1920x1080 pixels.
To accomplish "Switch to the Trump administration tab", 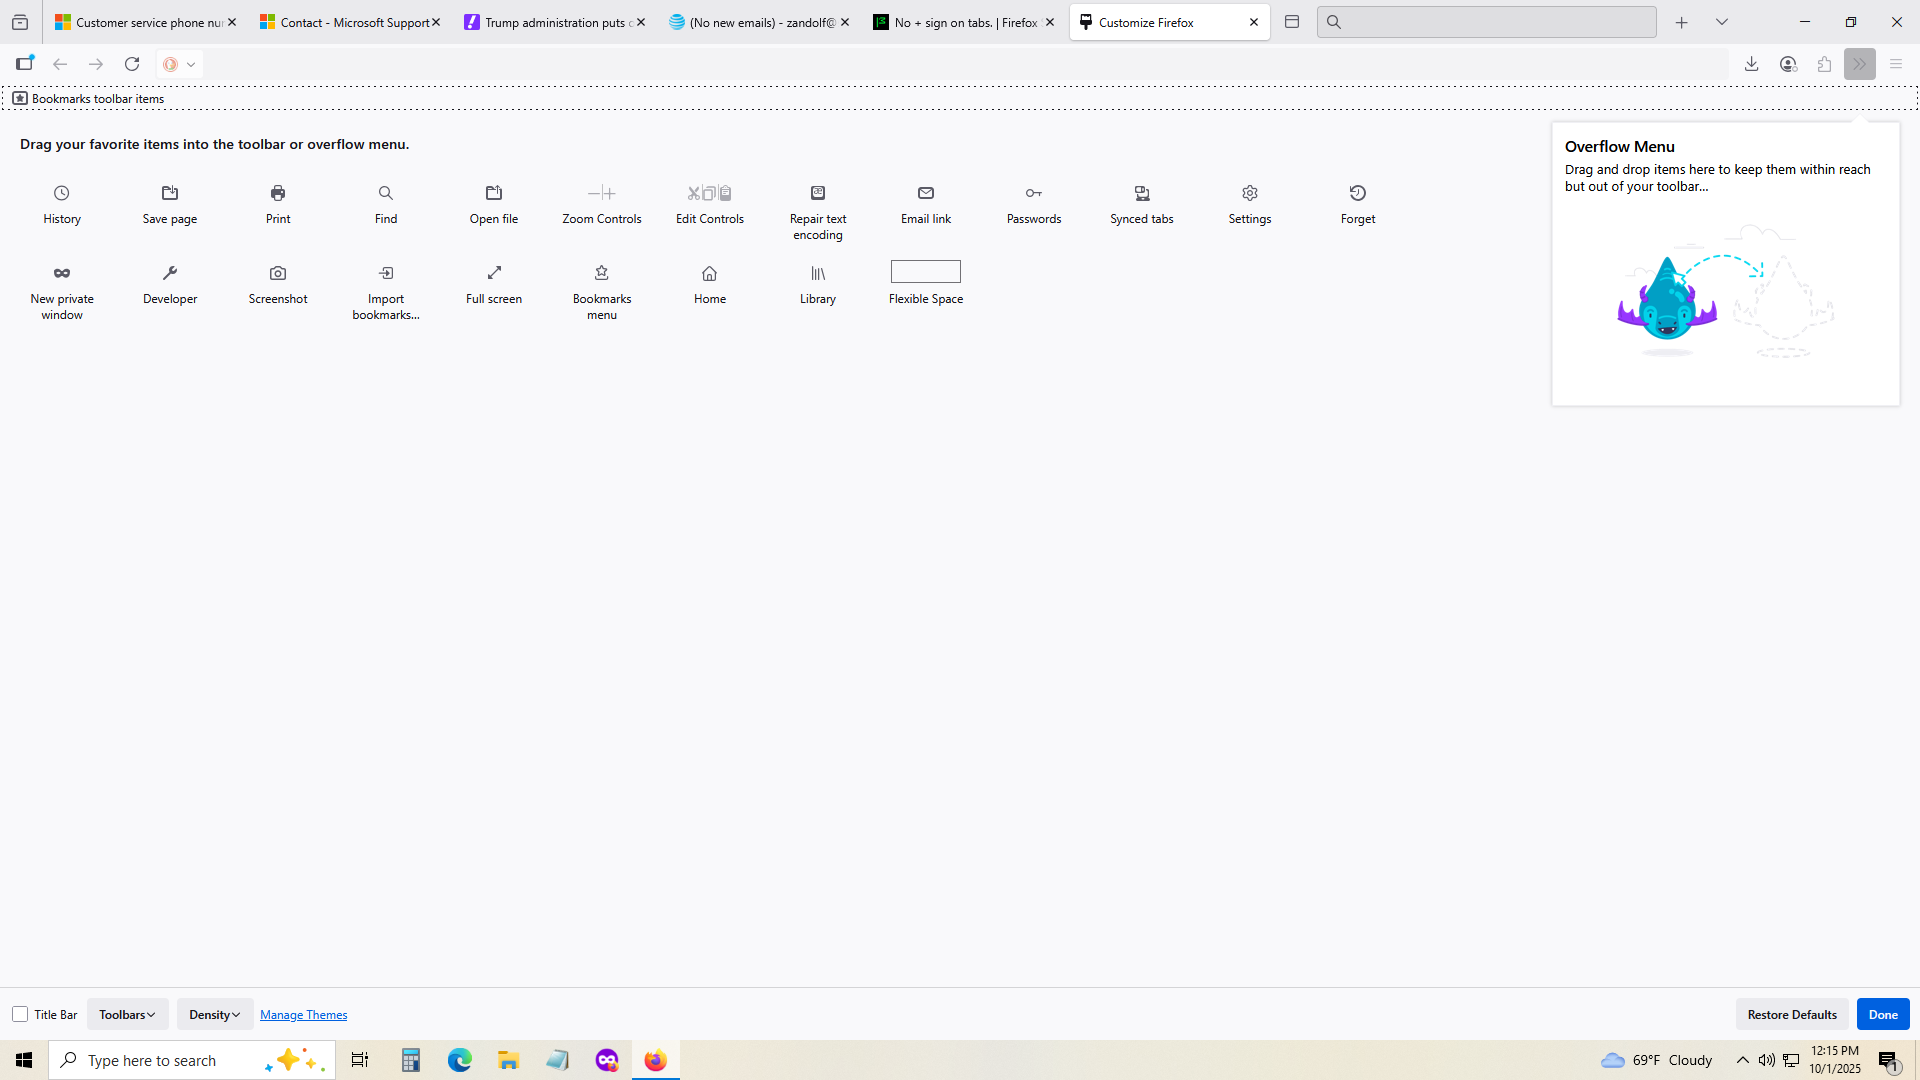I will click(550, 22).
